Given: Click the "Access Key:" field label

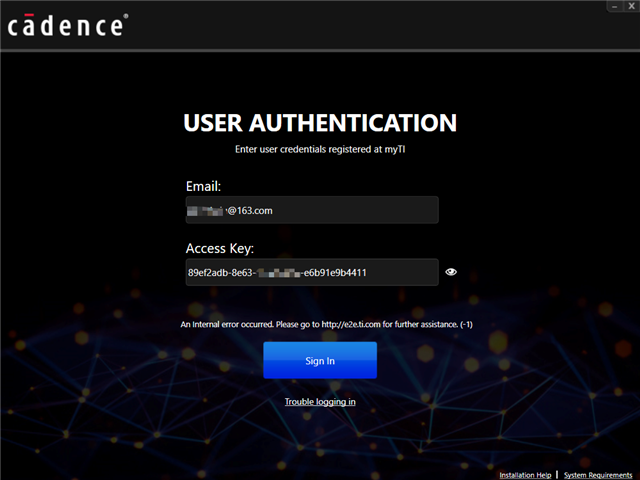Looking at the screenshot, I should (x=220, y=248).
